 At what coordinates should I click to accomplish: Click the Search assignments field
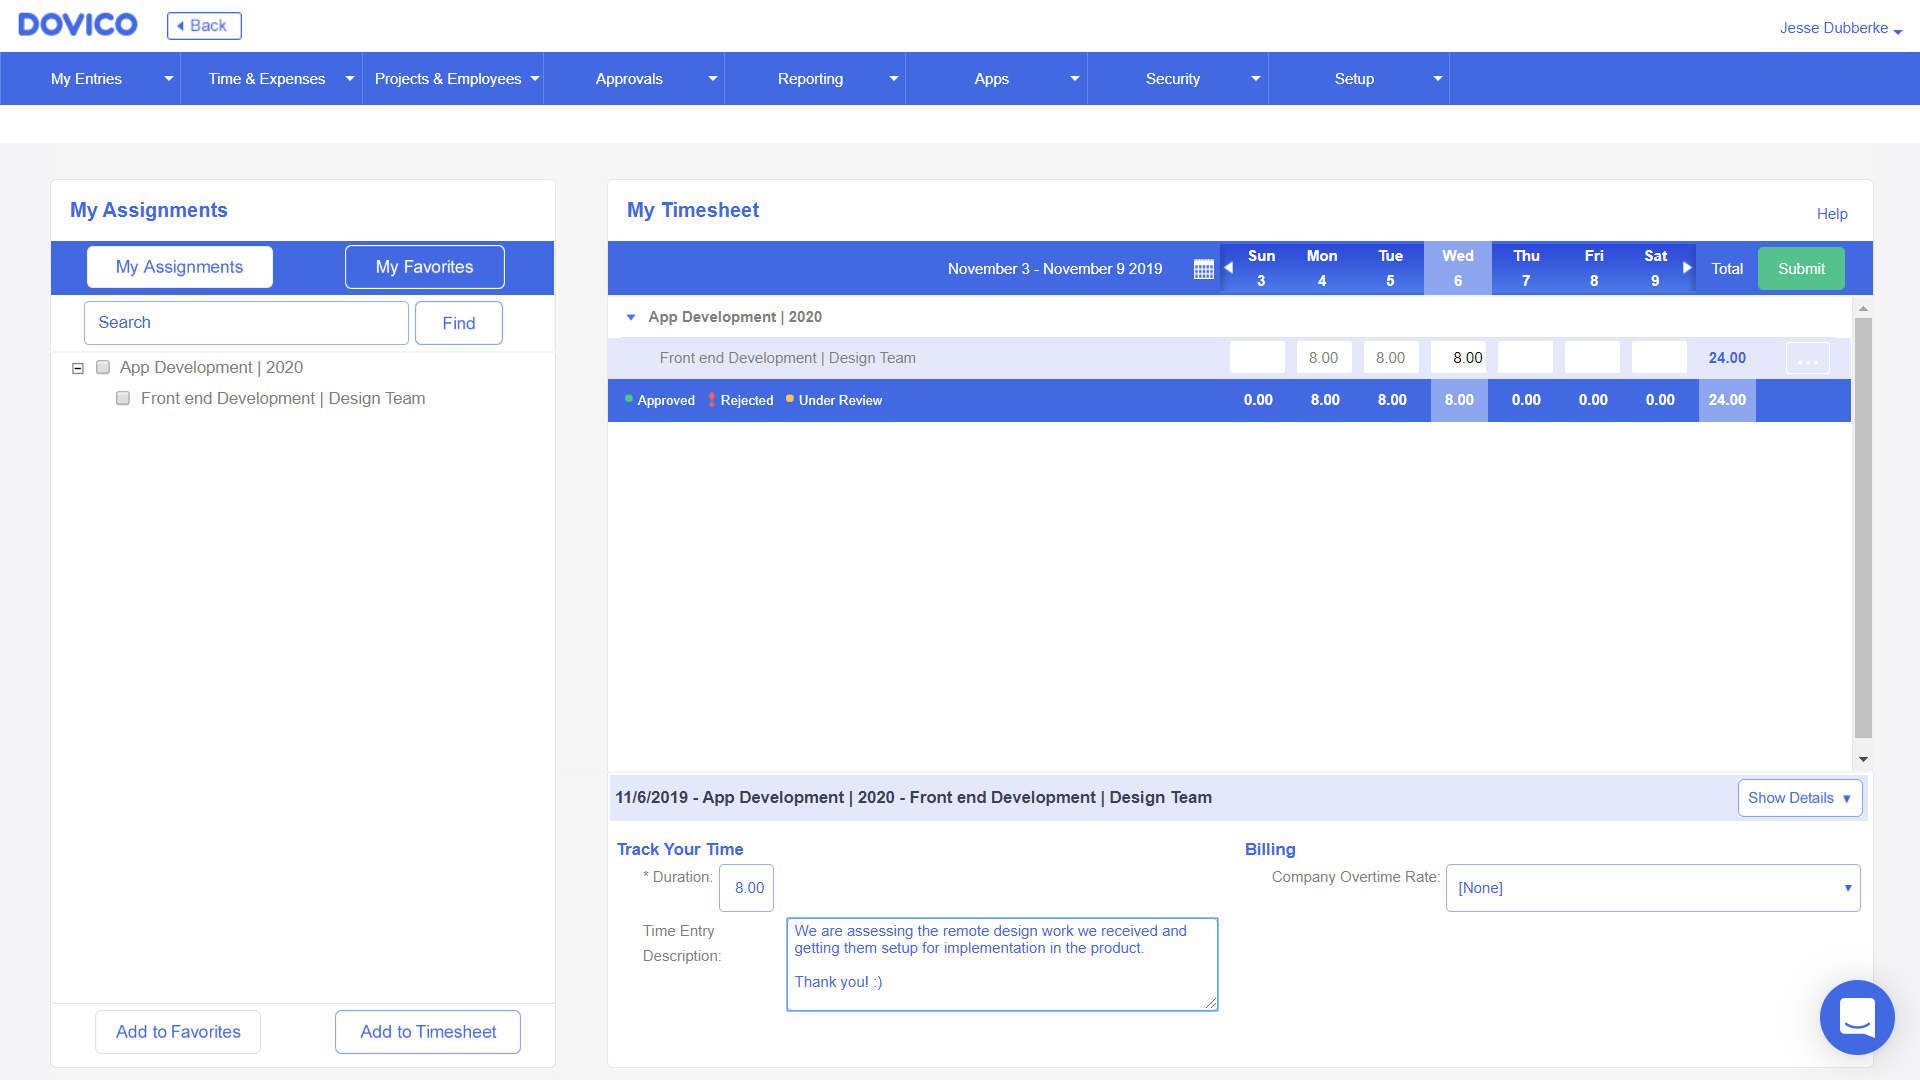[x=246, y=323]
